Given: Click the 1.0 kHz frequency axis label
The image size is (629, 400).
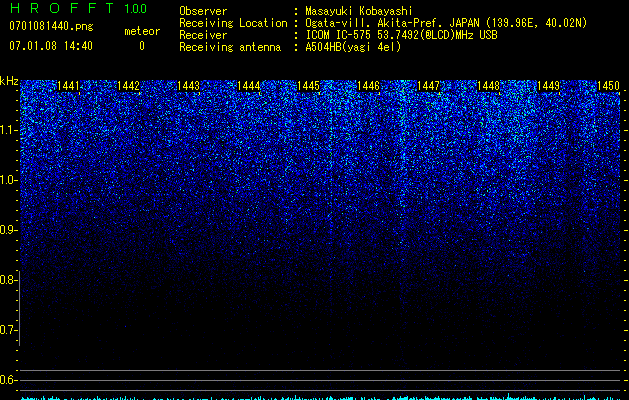Looking at the screenshot, I should [8, 180].
